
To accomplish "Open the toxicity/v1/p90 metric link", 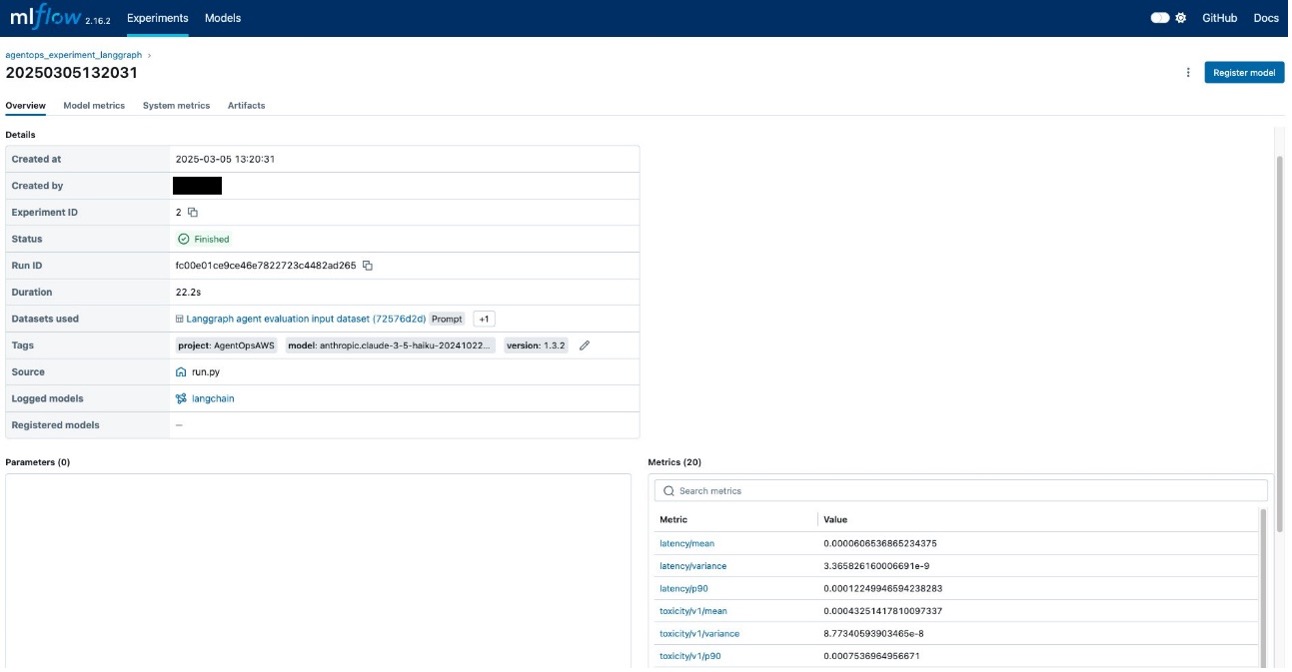I will (x=690, y=656).
